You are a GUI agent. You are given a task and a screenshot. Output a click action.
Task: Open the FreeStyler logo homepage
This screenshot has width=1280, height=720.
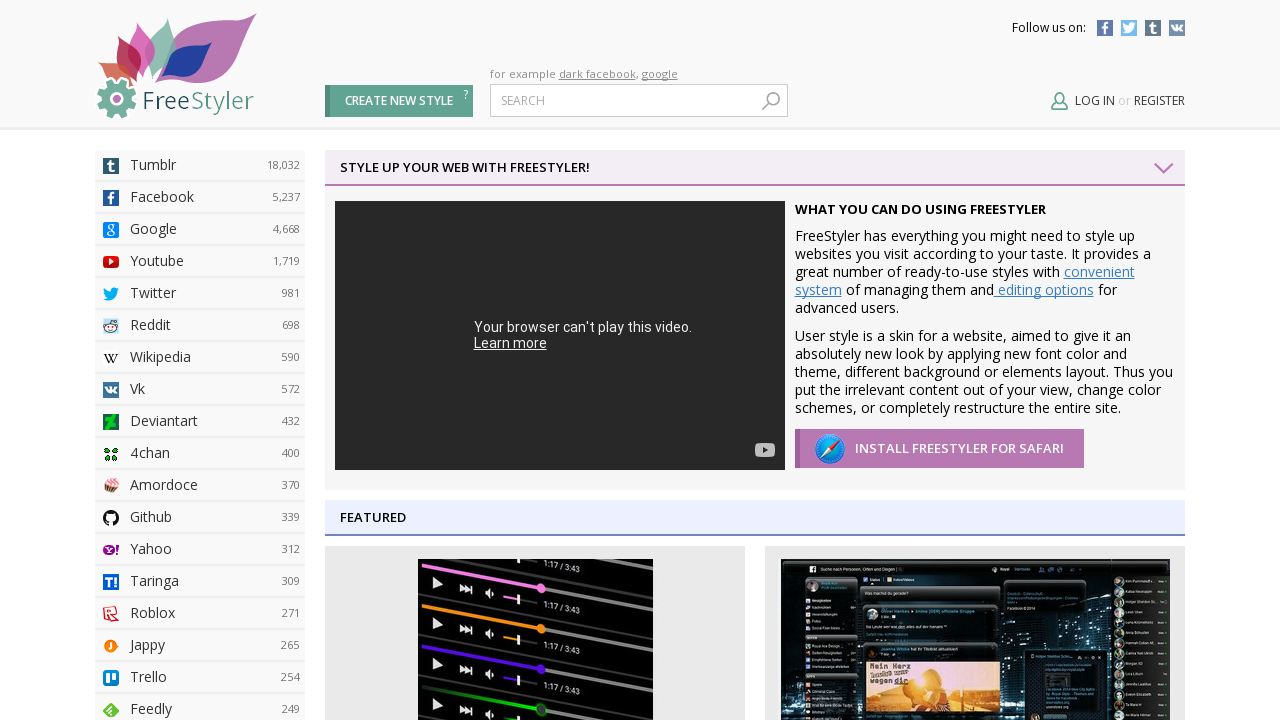(x=176, y=66)
